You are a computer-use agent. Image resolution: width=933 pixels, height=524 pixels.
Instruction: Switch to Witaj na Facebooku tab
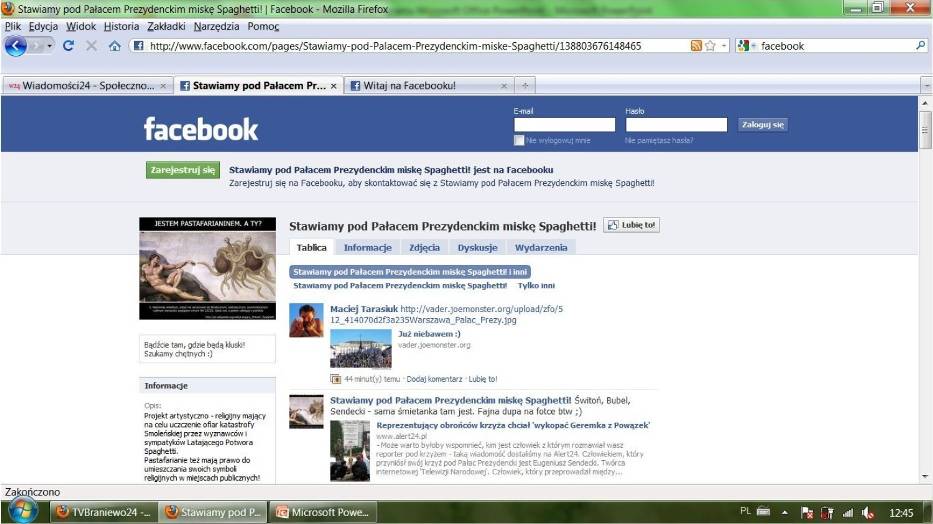(x=430, y=86)
